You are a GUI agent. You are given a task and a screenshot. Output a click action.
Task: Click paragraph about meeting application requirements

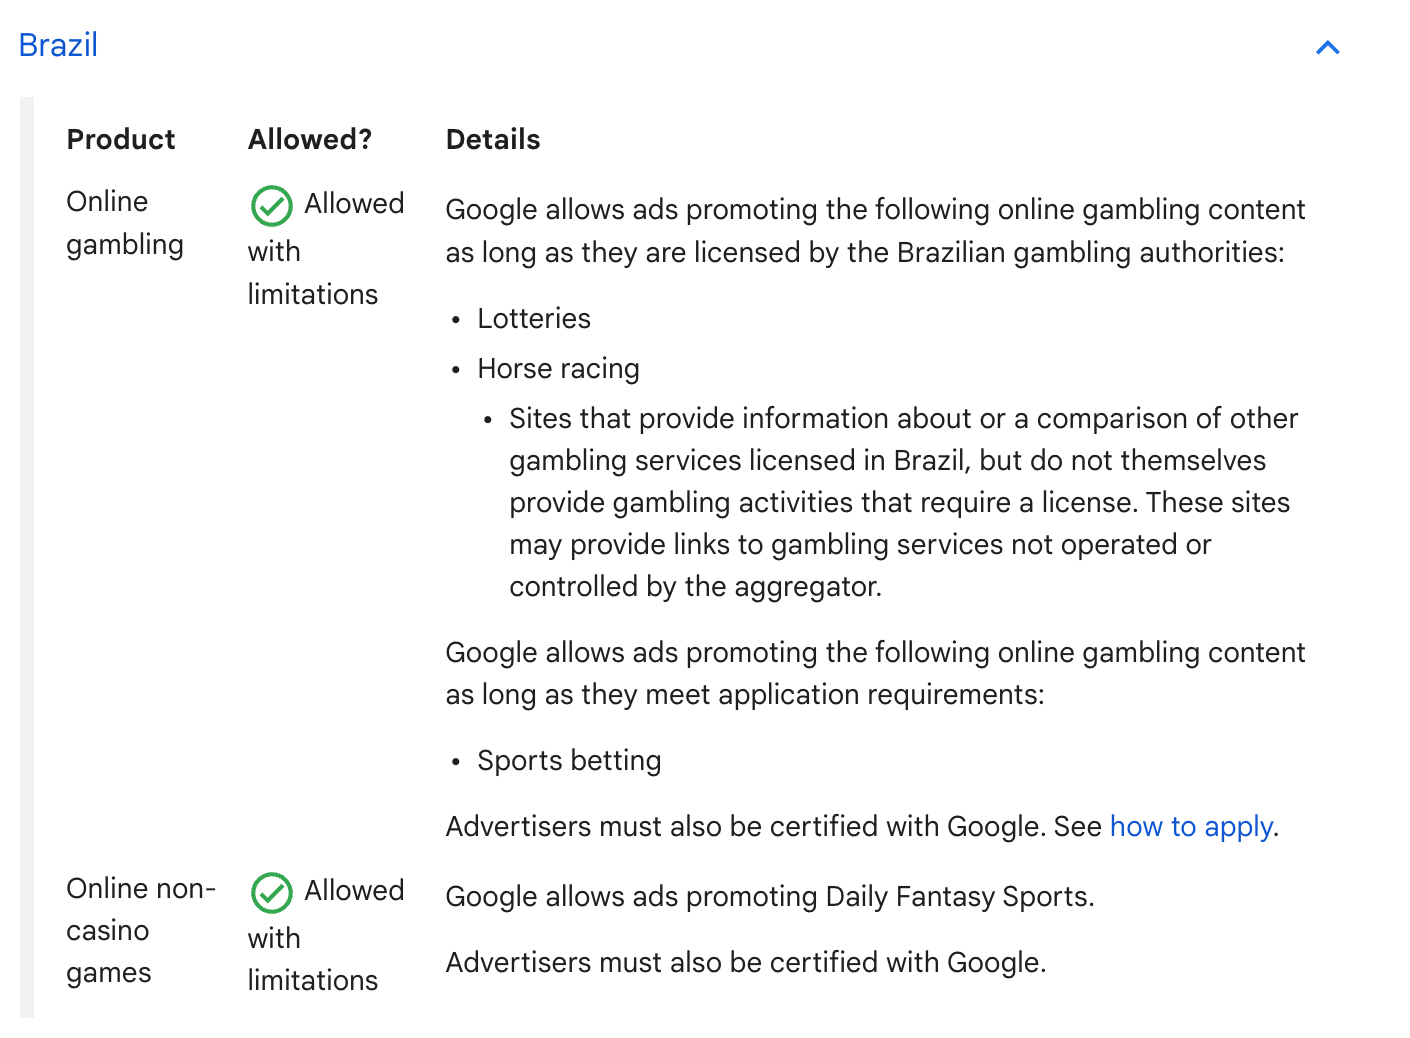pos(875,673)
